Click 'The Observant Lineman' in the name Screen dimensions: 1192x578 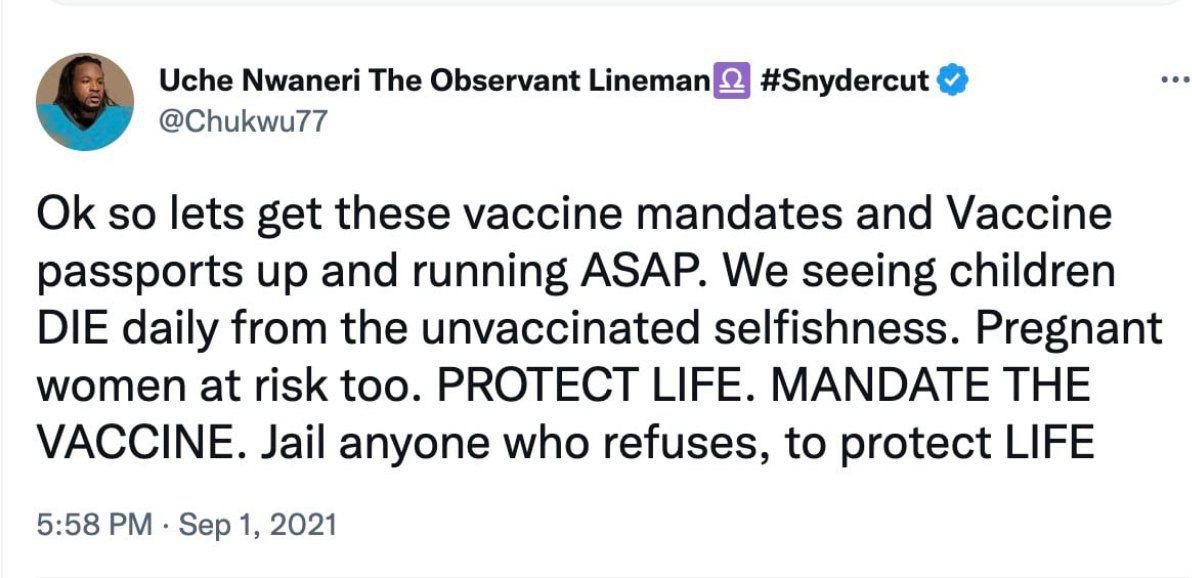pyautogui.click(x=538, y=81)
